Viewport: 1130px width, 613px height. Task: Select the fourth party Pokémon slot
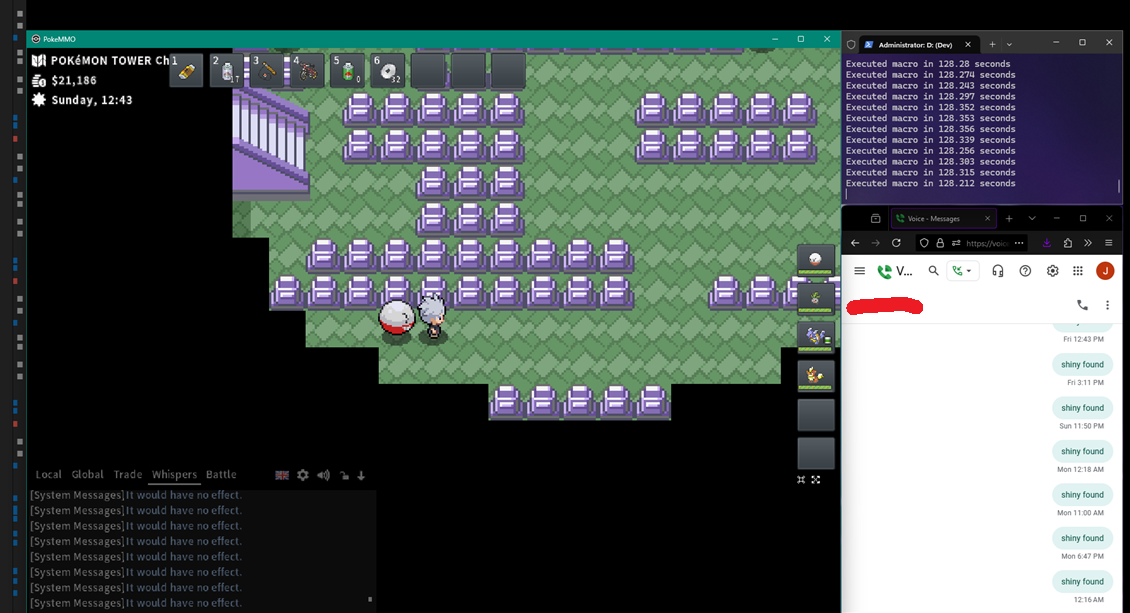[x=816, y=376]
